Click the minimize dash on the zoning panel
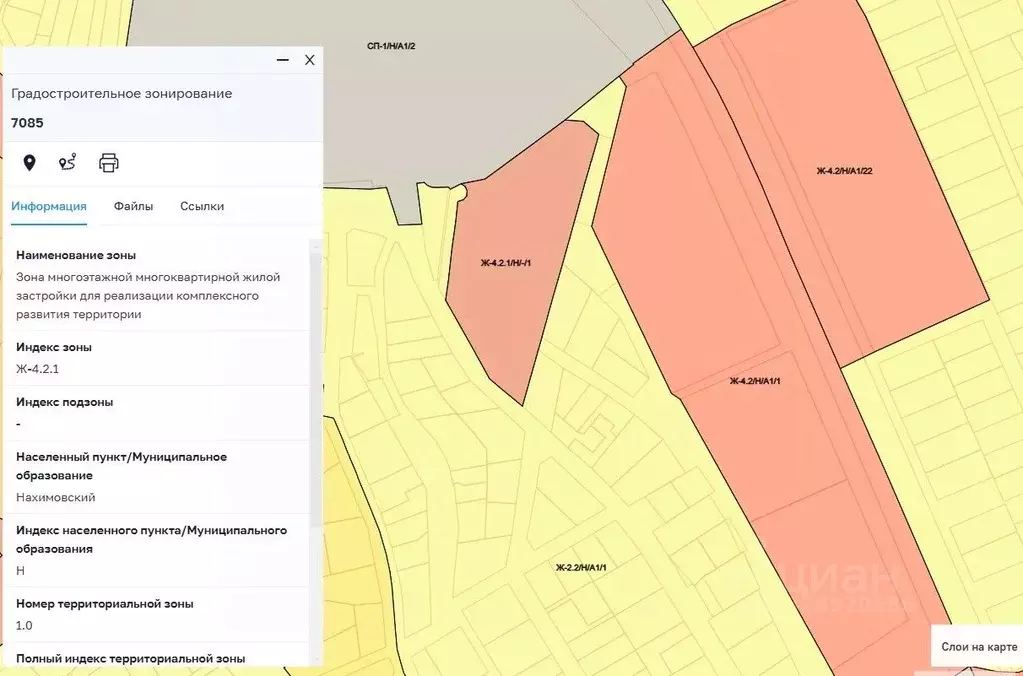Image resolution: width=1023 pixels, height=676 pixels. point(281,60)
